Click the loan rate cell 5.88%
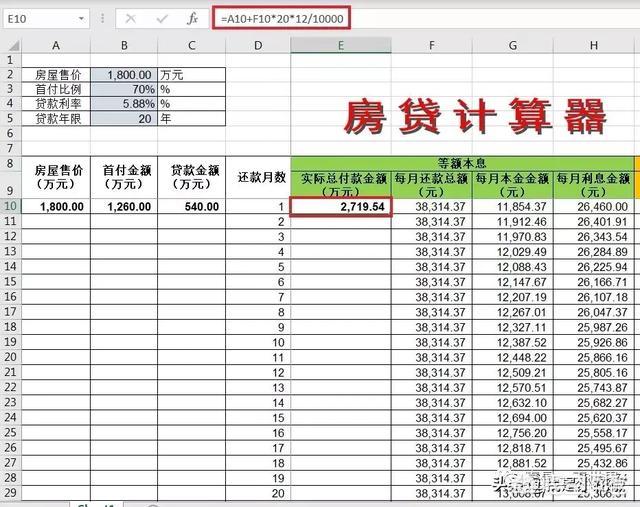 123,103
